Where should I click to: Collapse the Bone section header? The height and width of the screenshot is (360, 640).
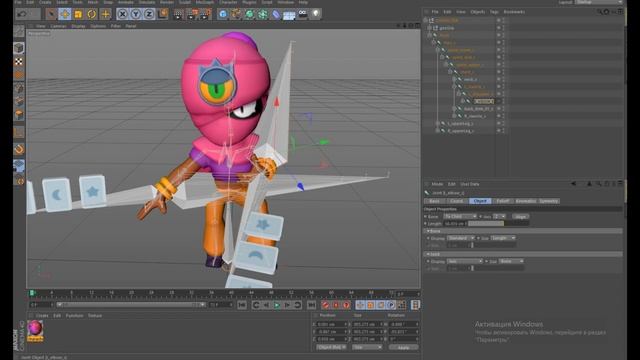pos(522,231)
